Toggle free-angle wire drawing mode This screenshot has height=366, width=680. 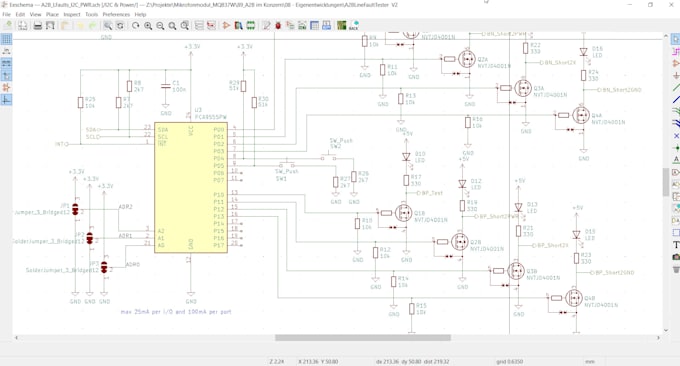(6, 100)
